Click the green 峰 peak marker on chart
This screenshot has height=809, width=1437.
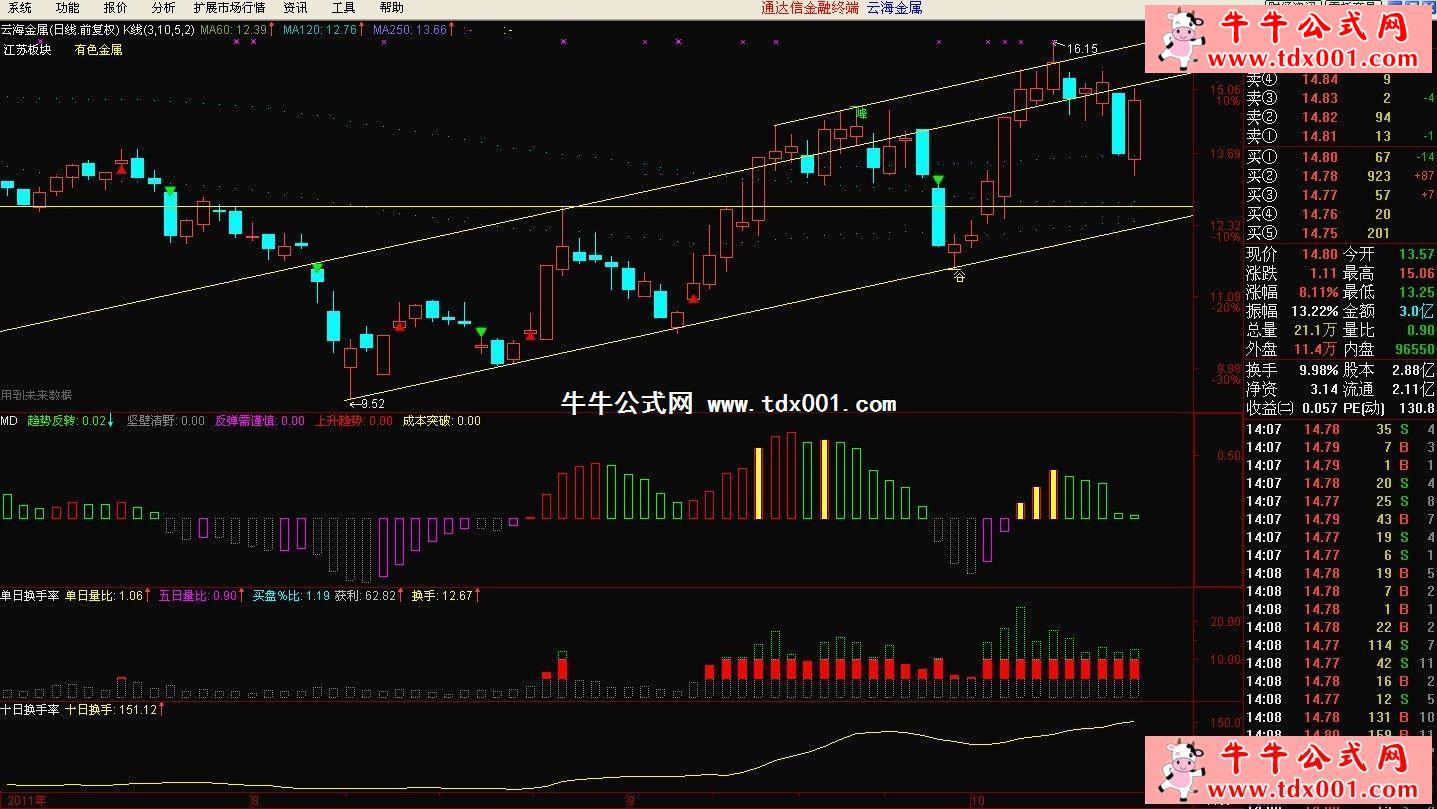click(859, 114)
